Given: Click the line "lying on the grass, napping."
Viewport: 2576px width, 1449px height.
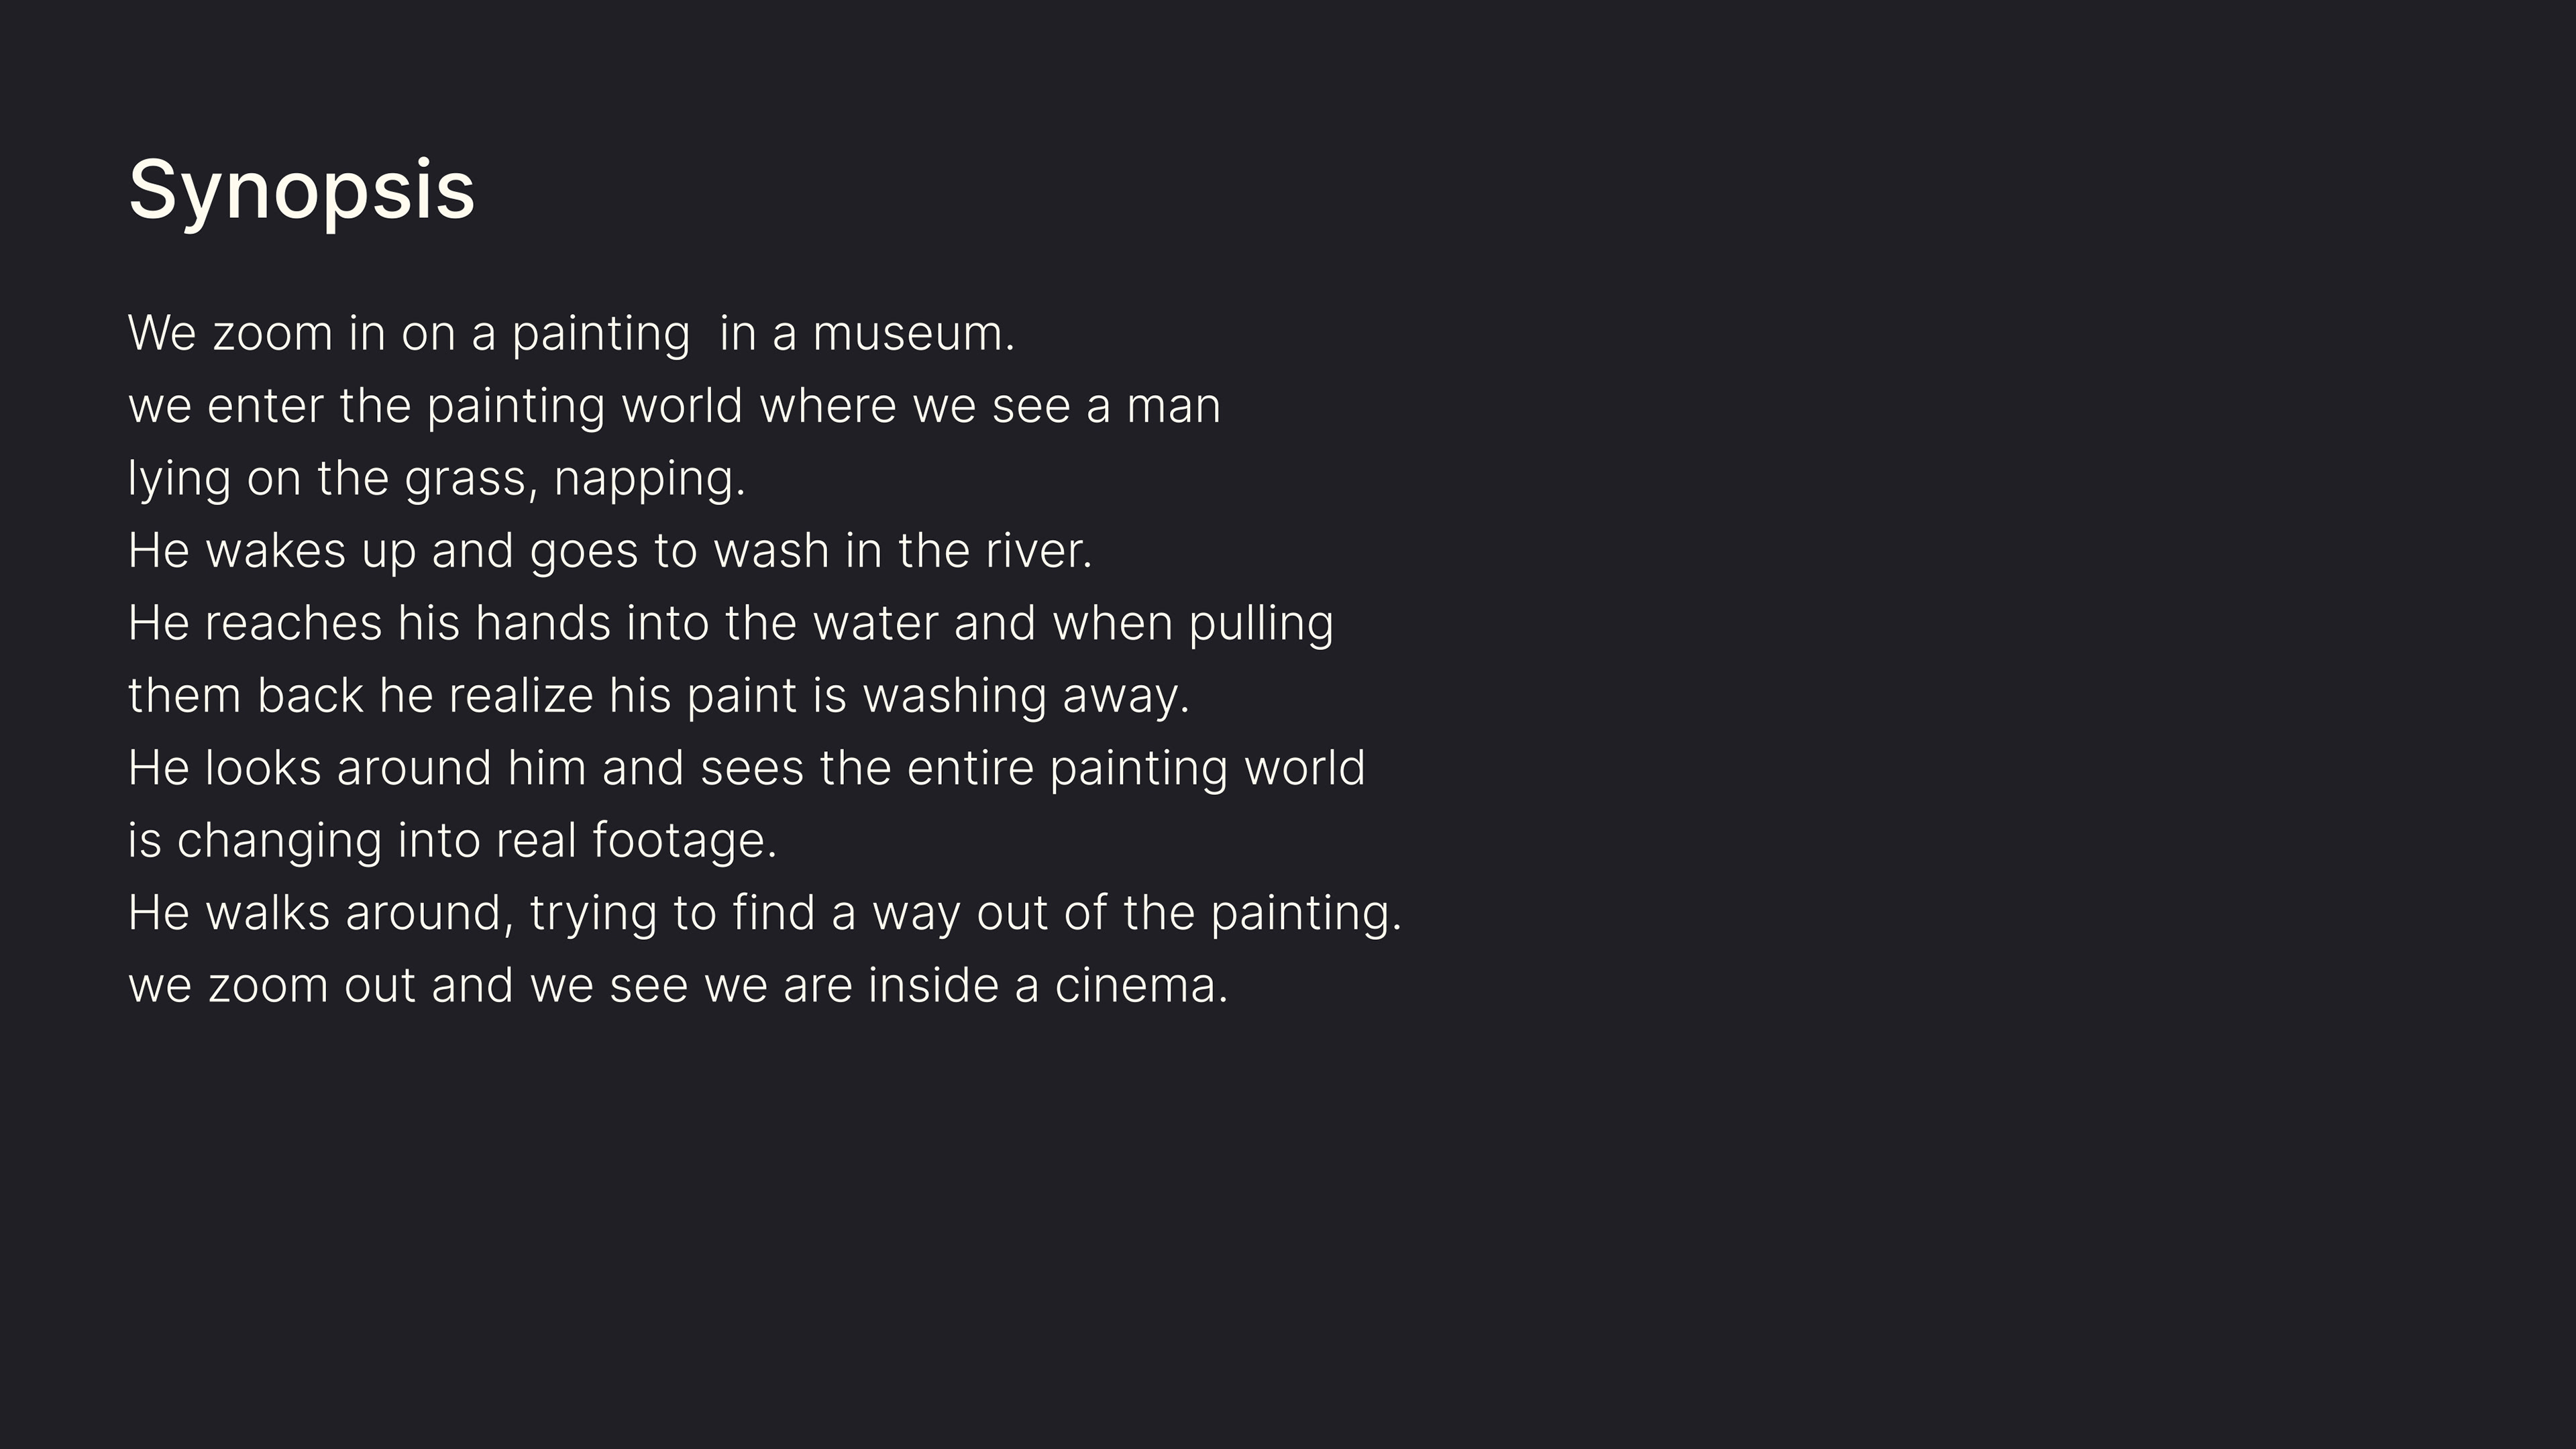Looking at the screenshot, I should click(x=436, y=478).
